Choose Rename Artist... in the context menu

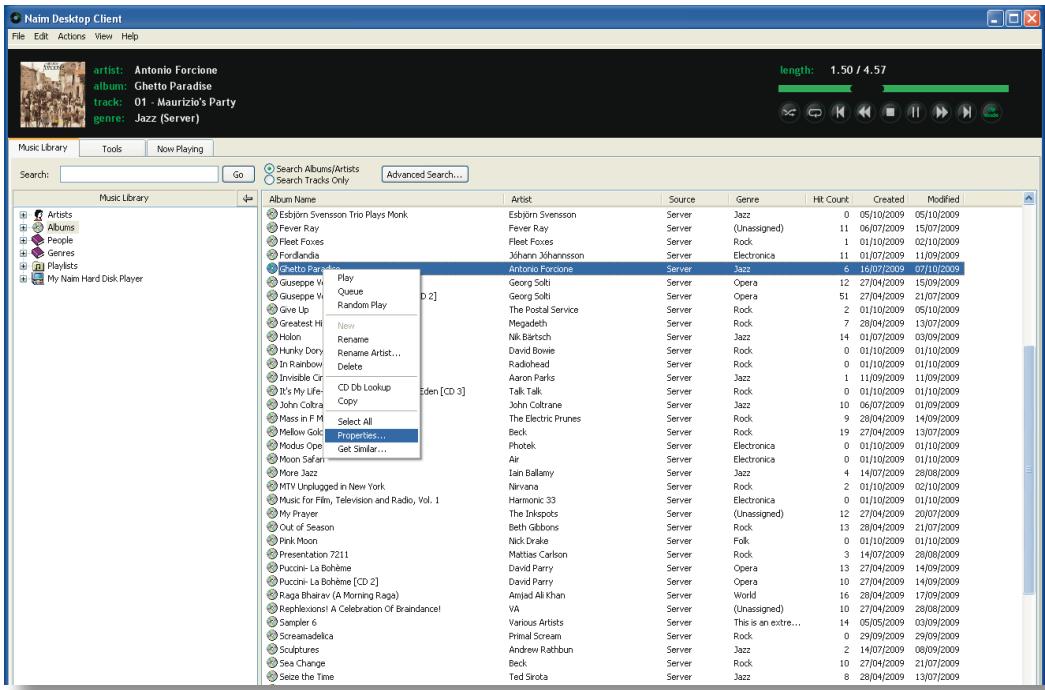click(371, 353)
